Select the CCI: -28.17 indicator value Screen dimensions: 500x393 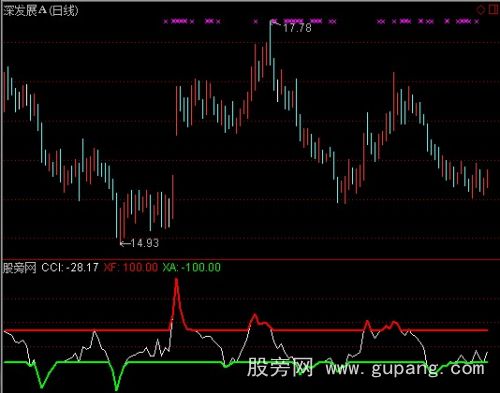(x=70, y=267)
